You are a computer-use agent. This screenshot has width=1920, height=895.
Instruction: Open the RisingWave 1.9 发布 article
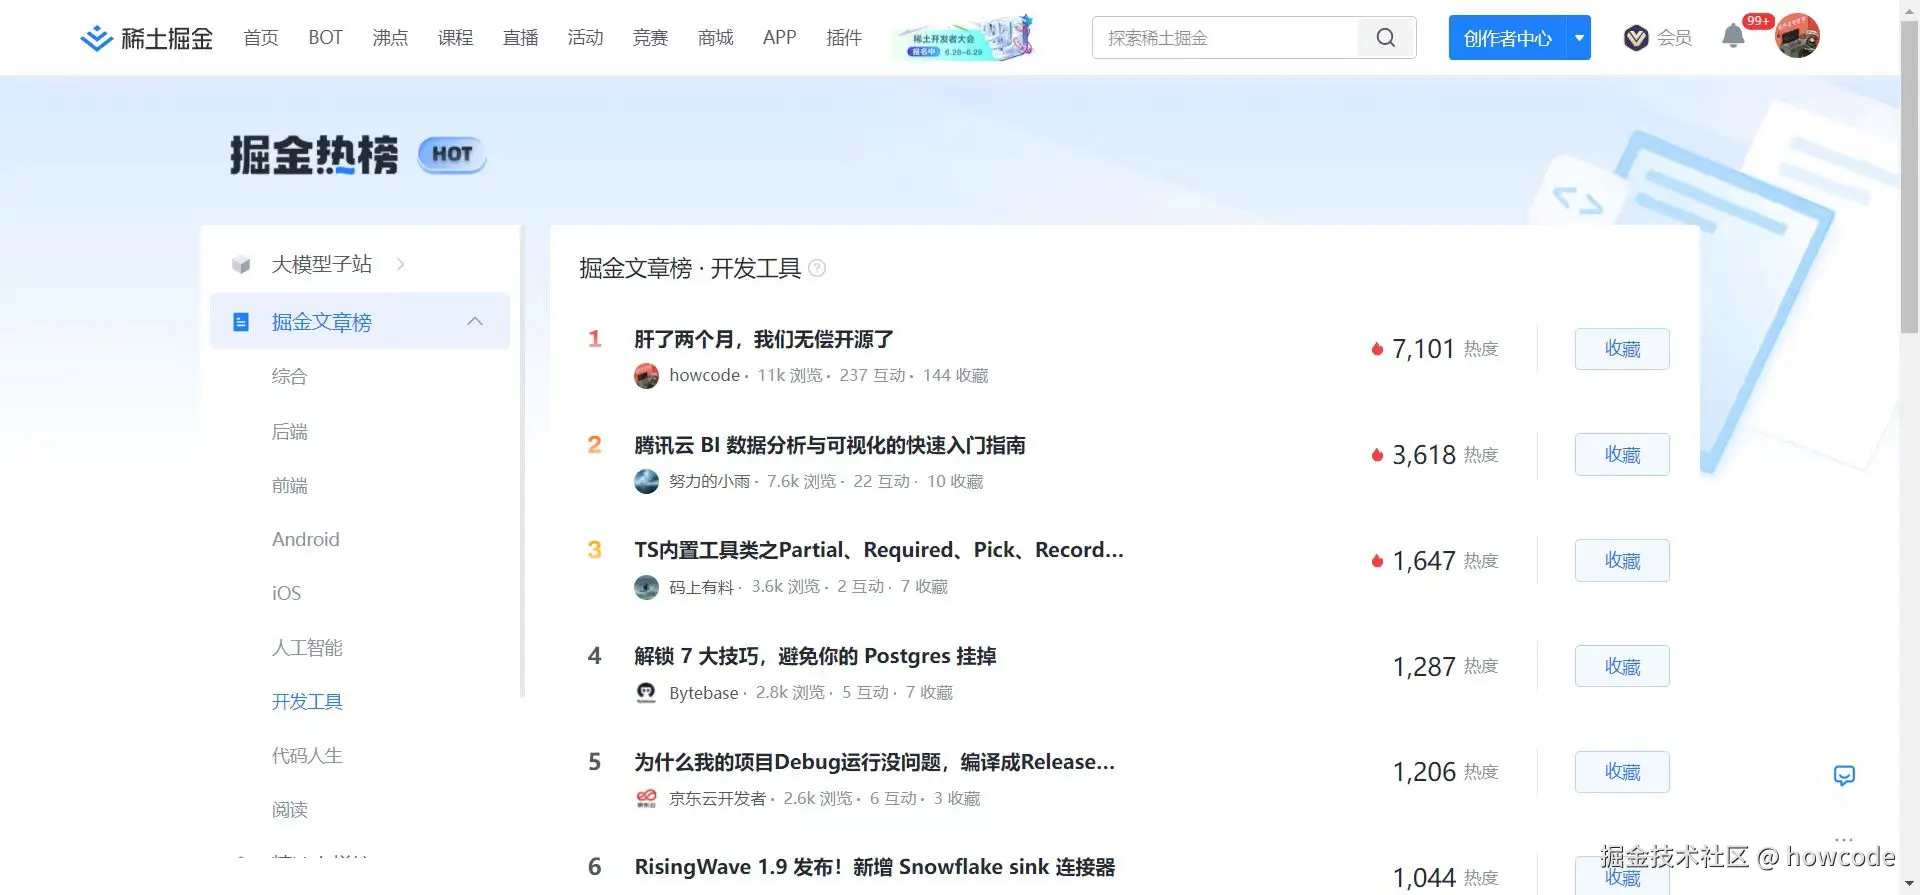point(875,868)
